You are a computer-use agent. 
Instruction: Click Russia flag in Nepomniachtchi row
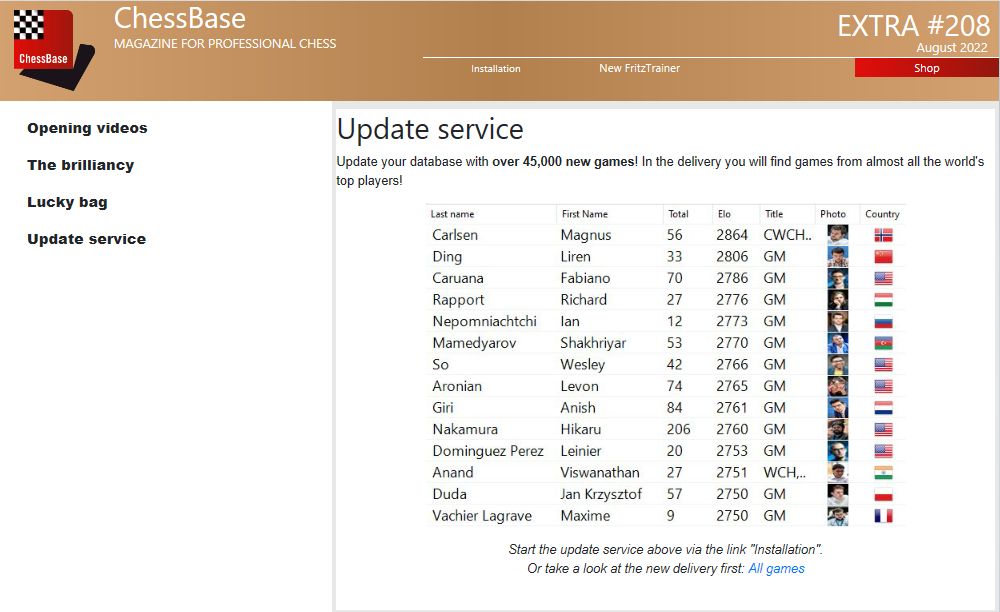pos(883,322)
